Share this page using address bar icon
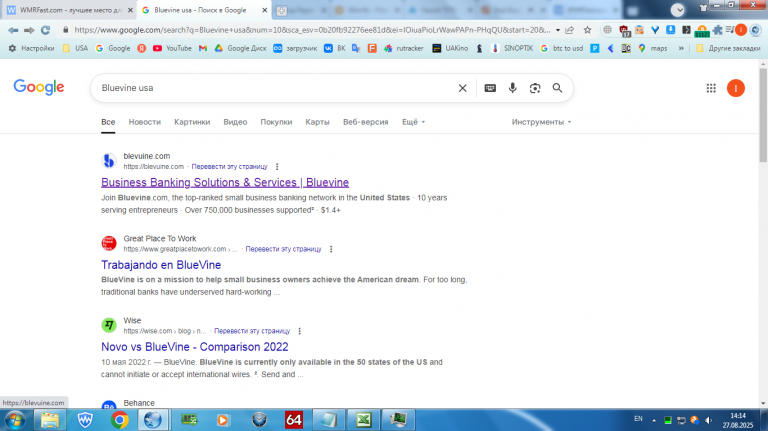 pyautogui.click(x=570, y=30)
